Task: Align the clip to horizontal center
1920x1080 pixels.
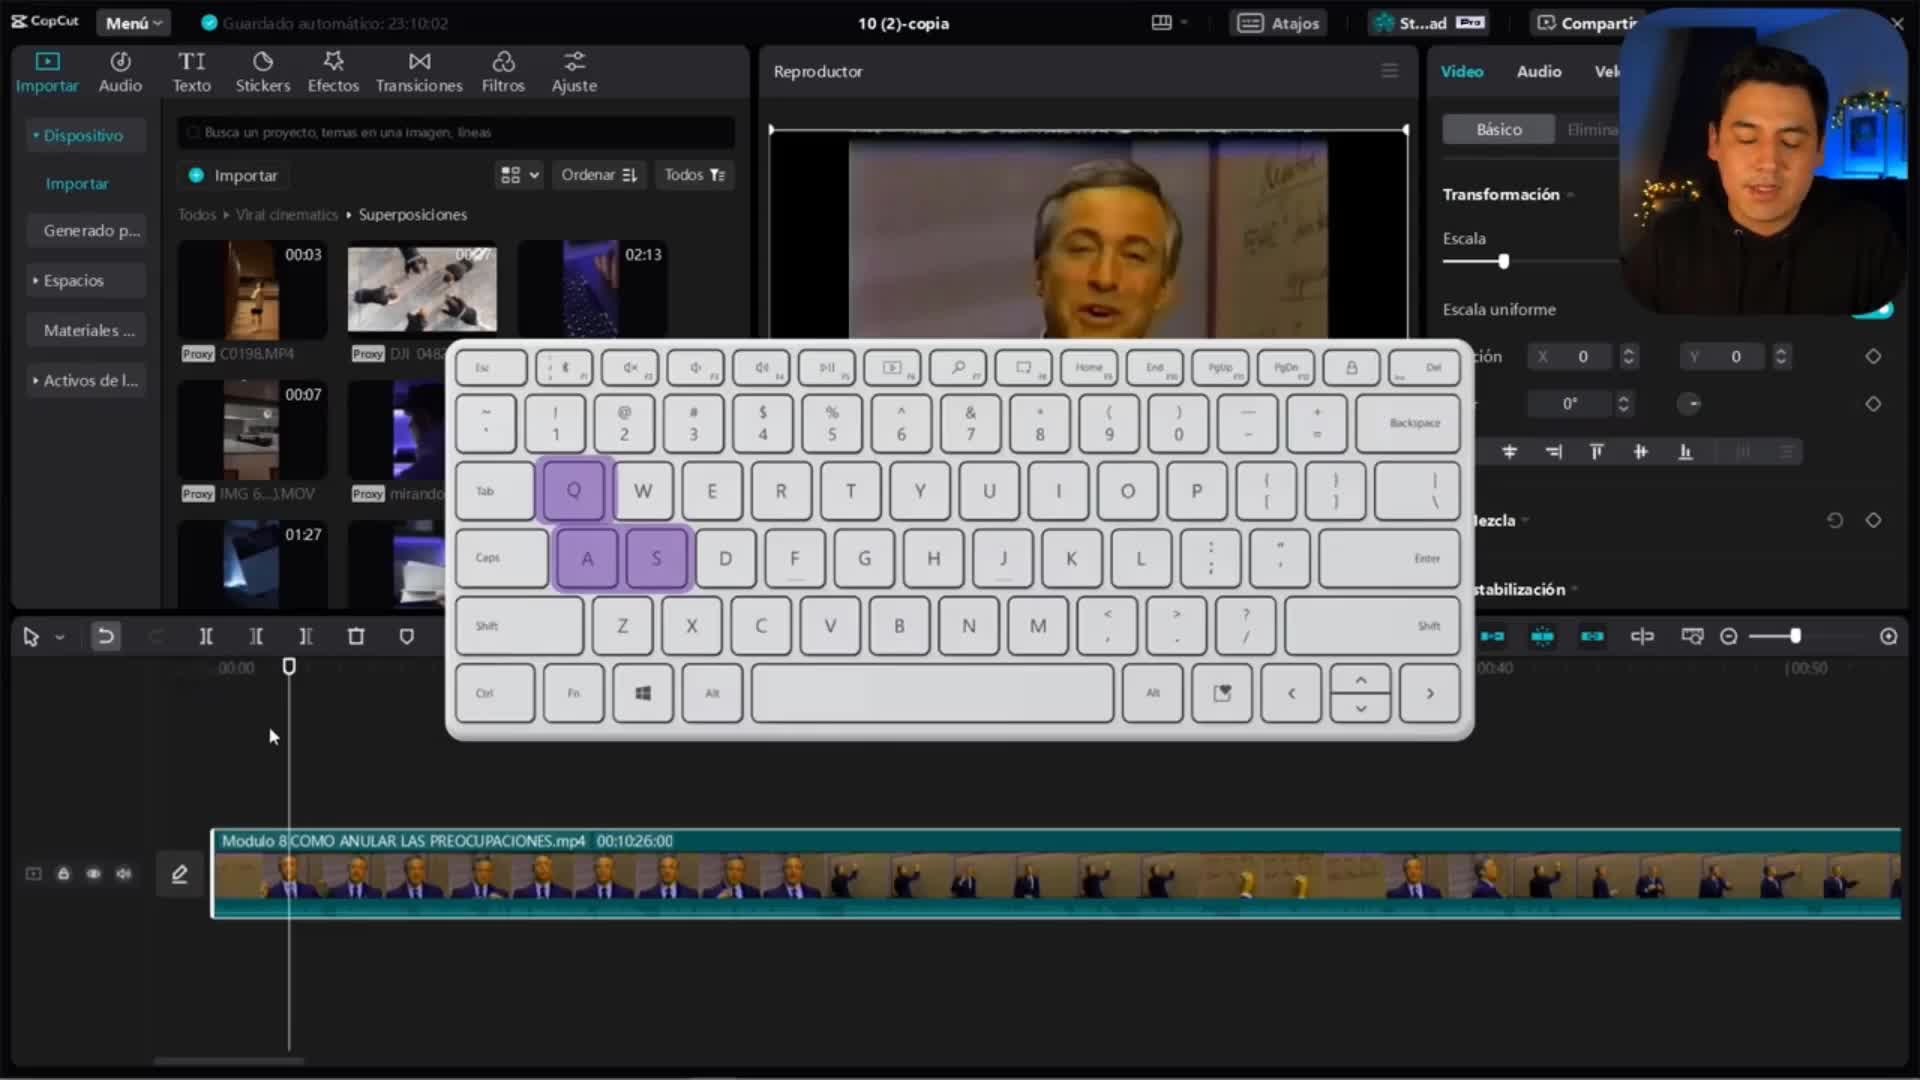Action: click(x=1510, y=452)
